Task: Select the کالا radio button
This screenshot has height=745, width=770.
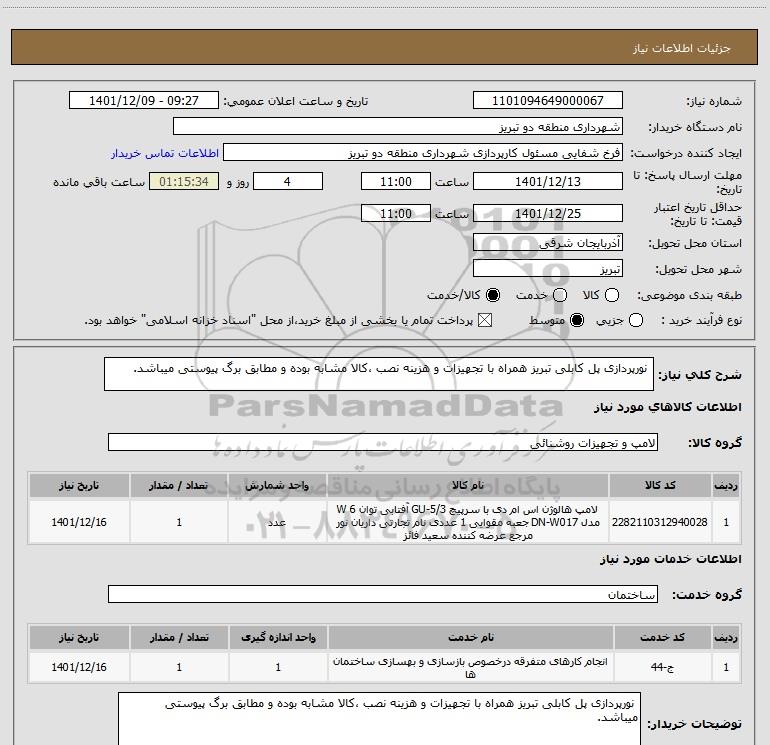Action: [x=612, y=295]
